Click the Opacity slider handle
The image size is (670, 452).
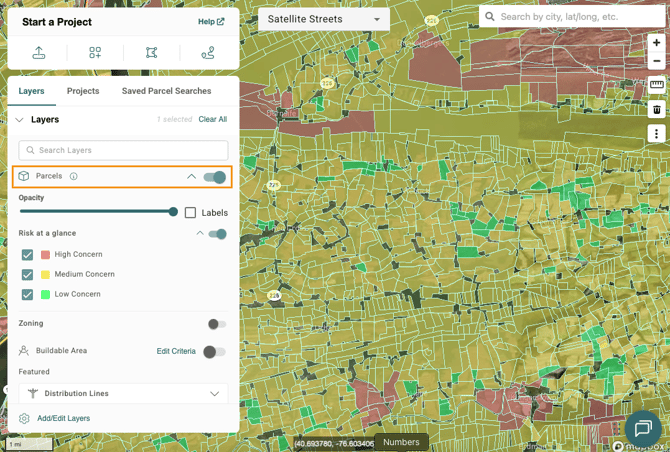173,211
